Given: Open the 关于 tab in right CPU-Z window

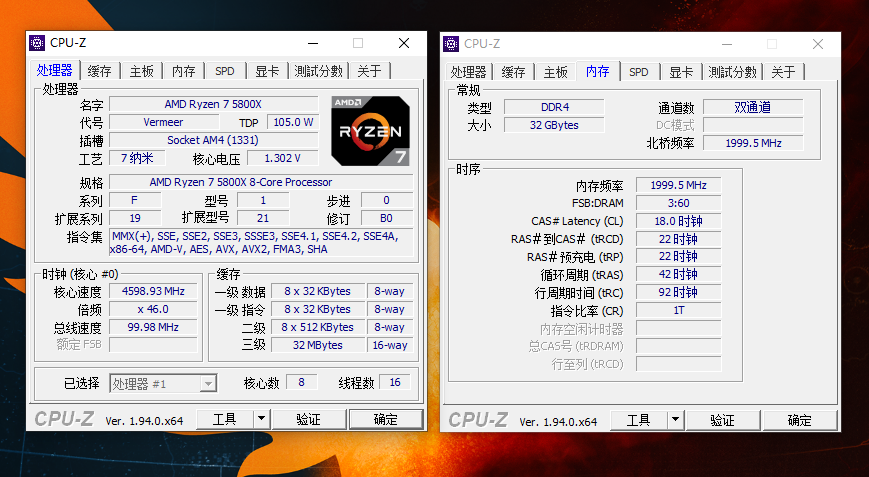Looking at the screenshot, I should pyautogui.click(x=784, y=71).
